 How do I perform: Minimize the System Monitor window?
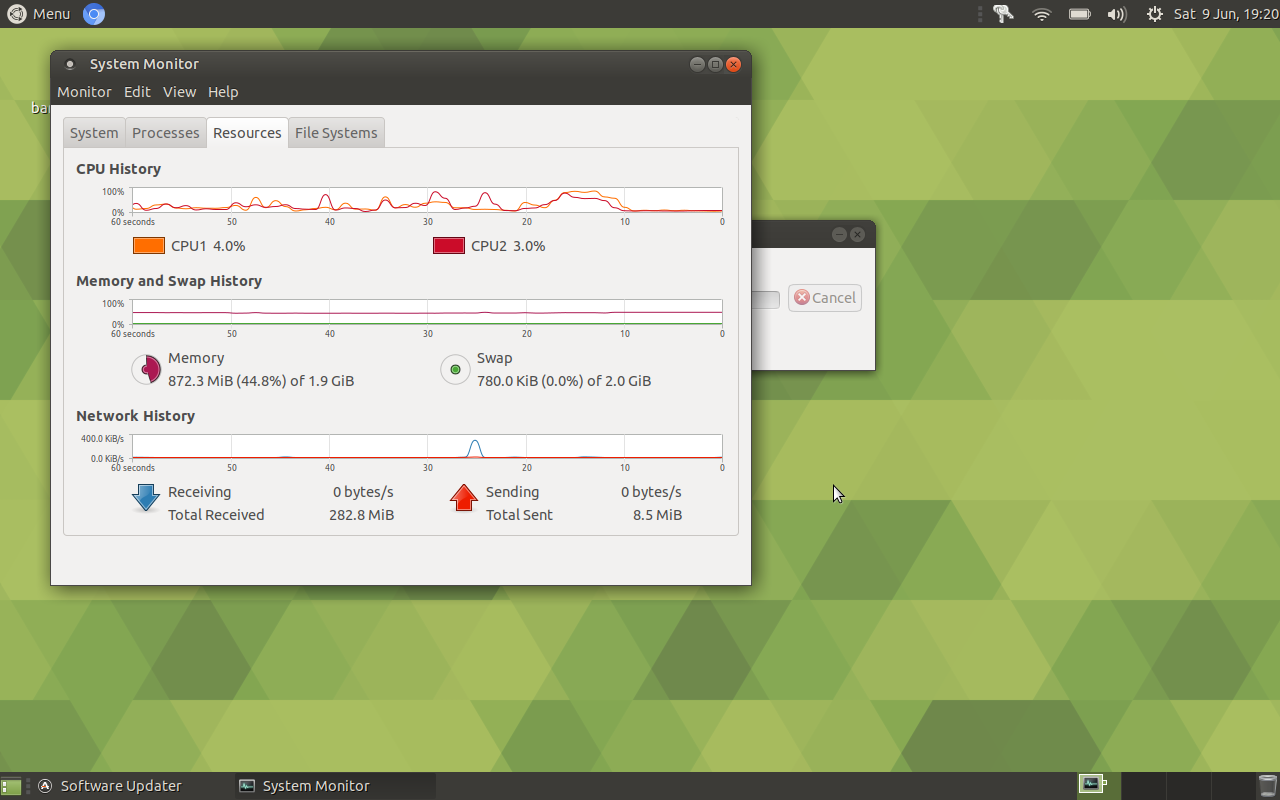click(x=697, y=64)
